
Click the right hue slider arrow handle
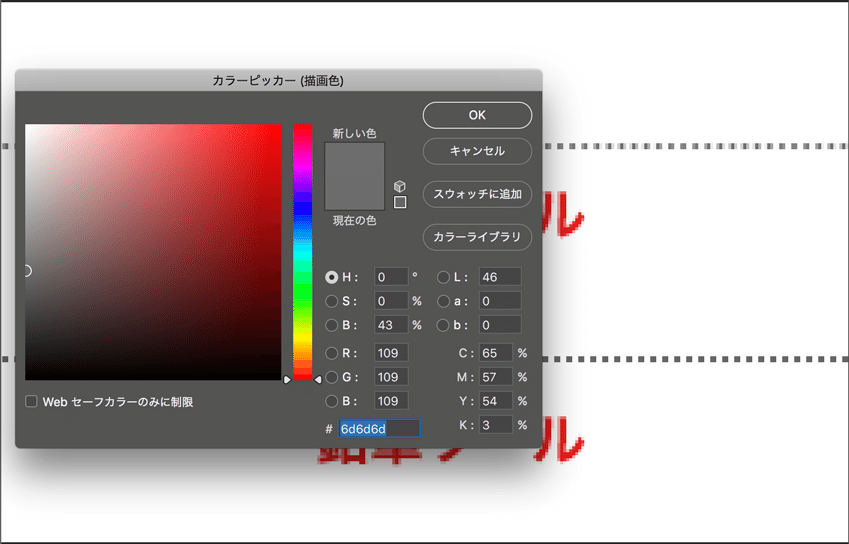[x=318, y=380]
